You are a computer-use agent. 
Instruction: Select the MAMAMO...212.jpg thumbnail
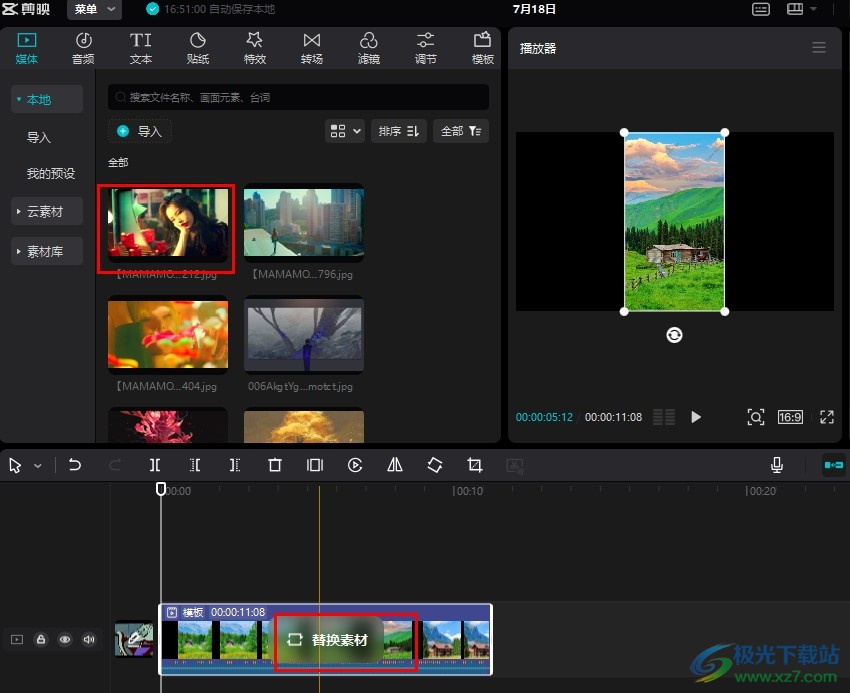point(168,223)
